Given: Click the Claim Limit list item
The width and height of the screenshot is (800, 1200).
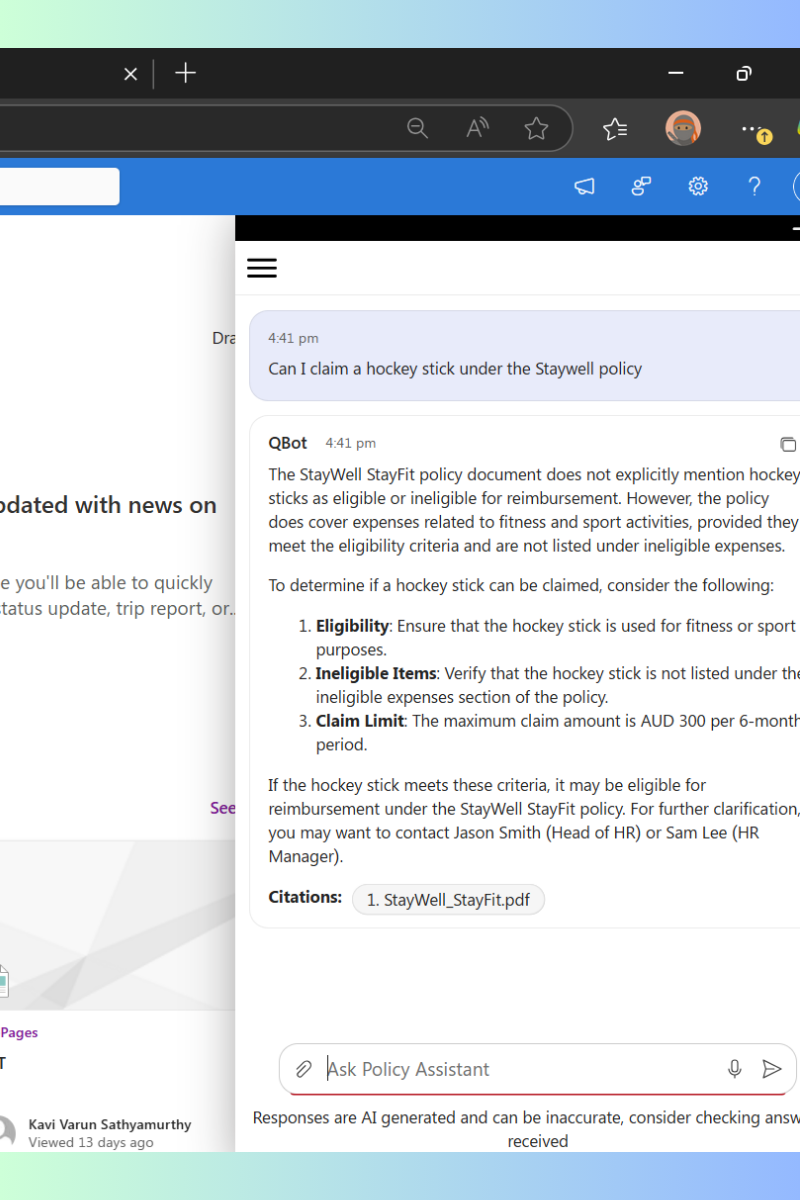Looking at the screenshot, I should (558, 733).
